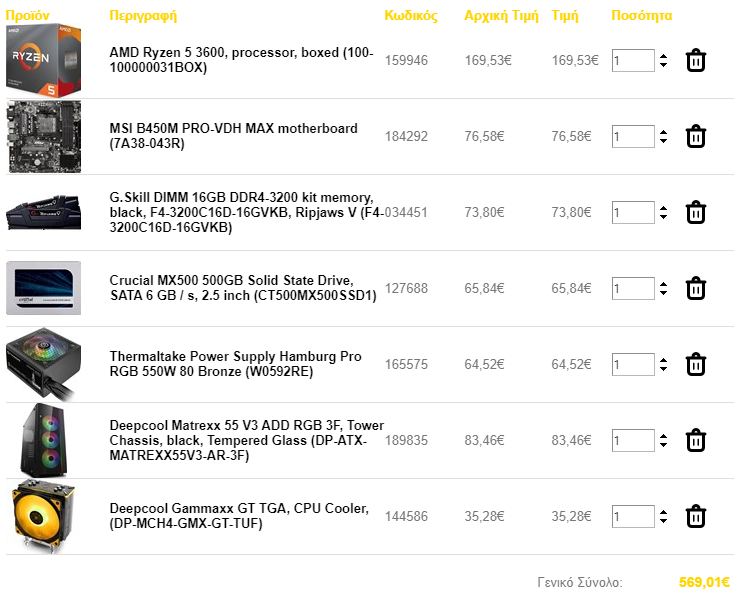Increase quantity of Crucial MX500 SSD
The width and height of the screenshot is (739, 601).
tap(664, 285)
